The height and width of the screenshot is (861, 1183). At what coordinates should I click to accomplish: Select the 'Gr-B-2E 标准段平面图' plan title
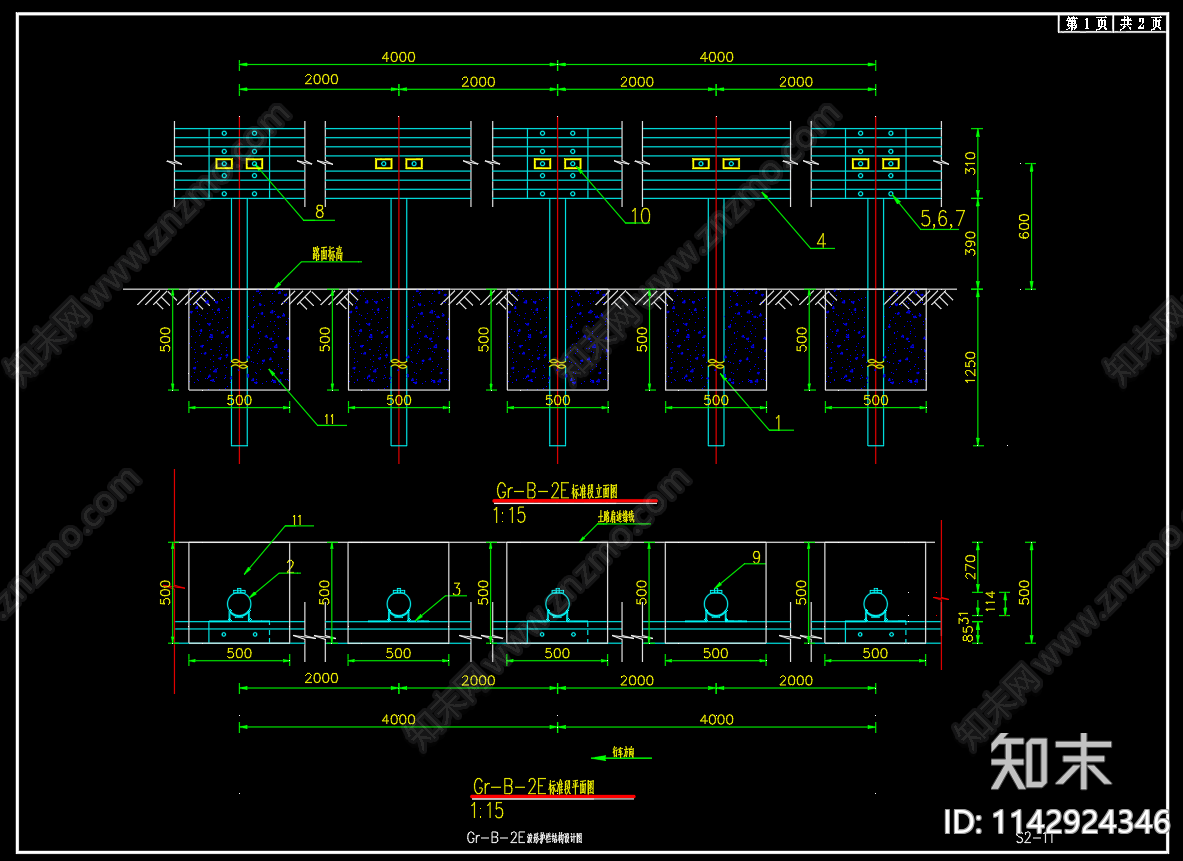(533, 787)
